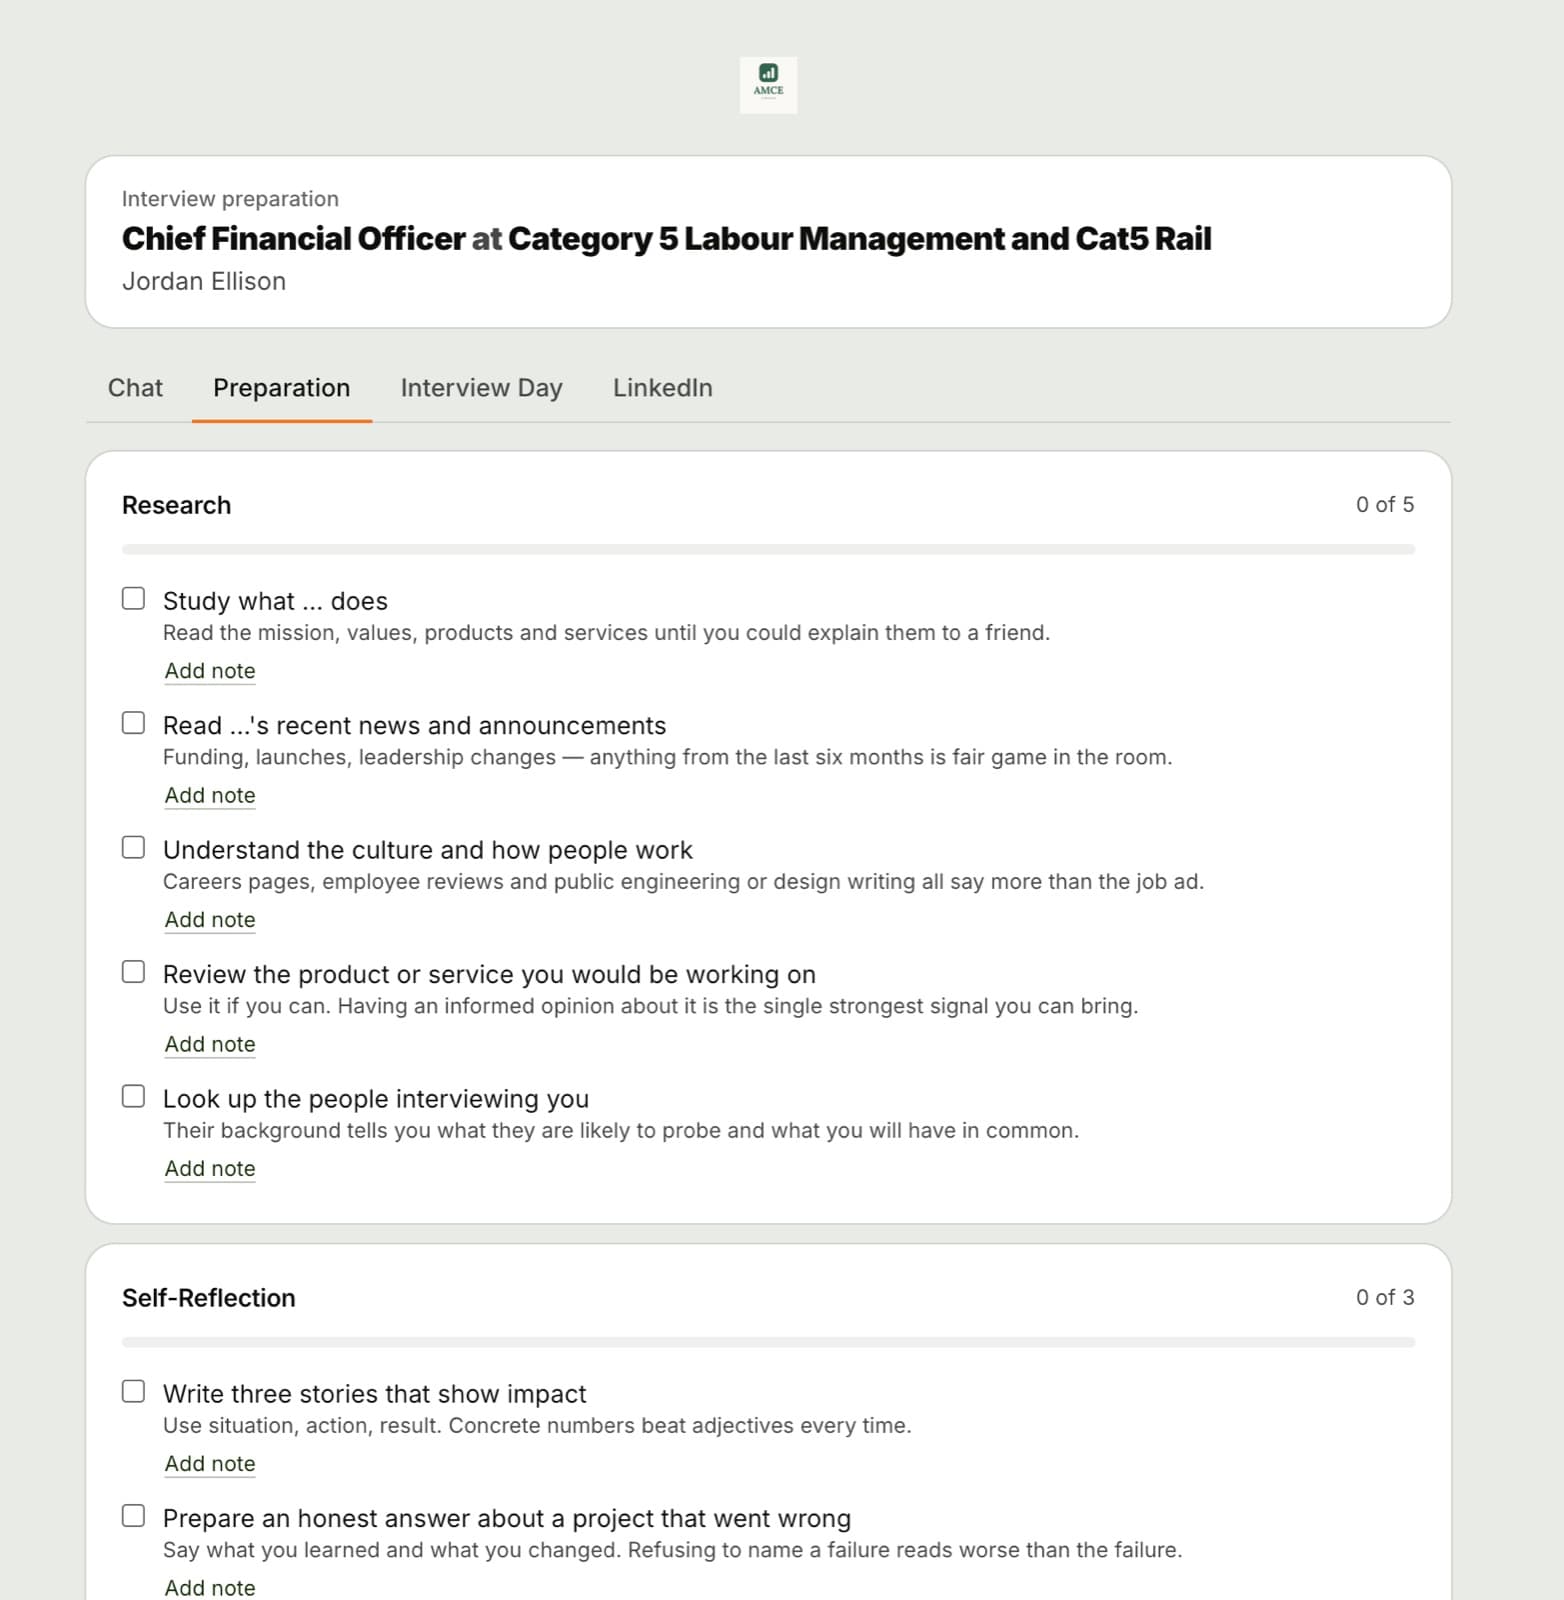This screenshot has width=1564, height=1600.
Task: Mark 'Understand the culture' as done
Action: point(133,847)
